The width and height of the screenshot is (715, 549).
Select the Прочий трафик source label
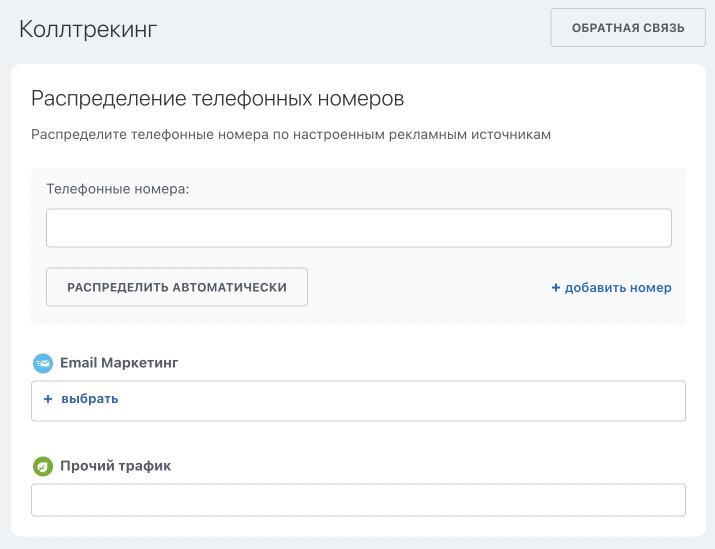tap(115, 466)
